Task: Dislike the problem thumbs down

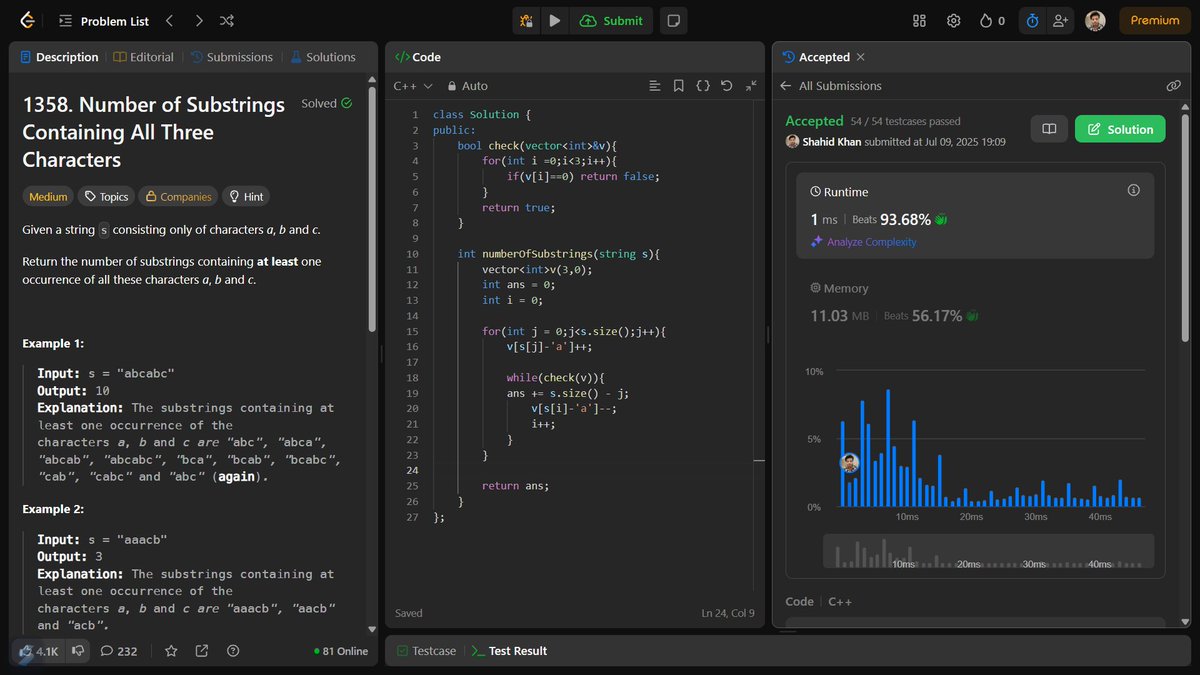Action: coord(78,651)
